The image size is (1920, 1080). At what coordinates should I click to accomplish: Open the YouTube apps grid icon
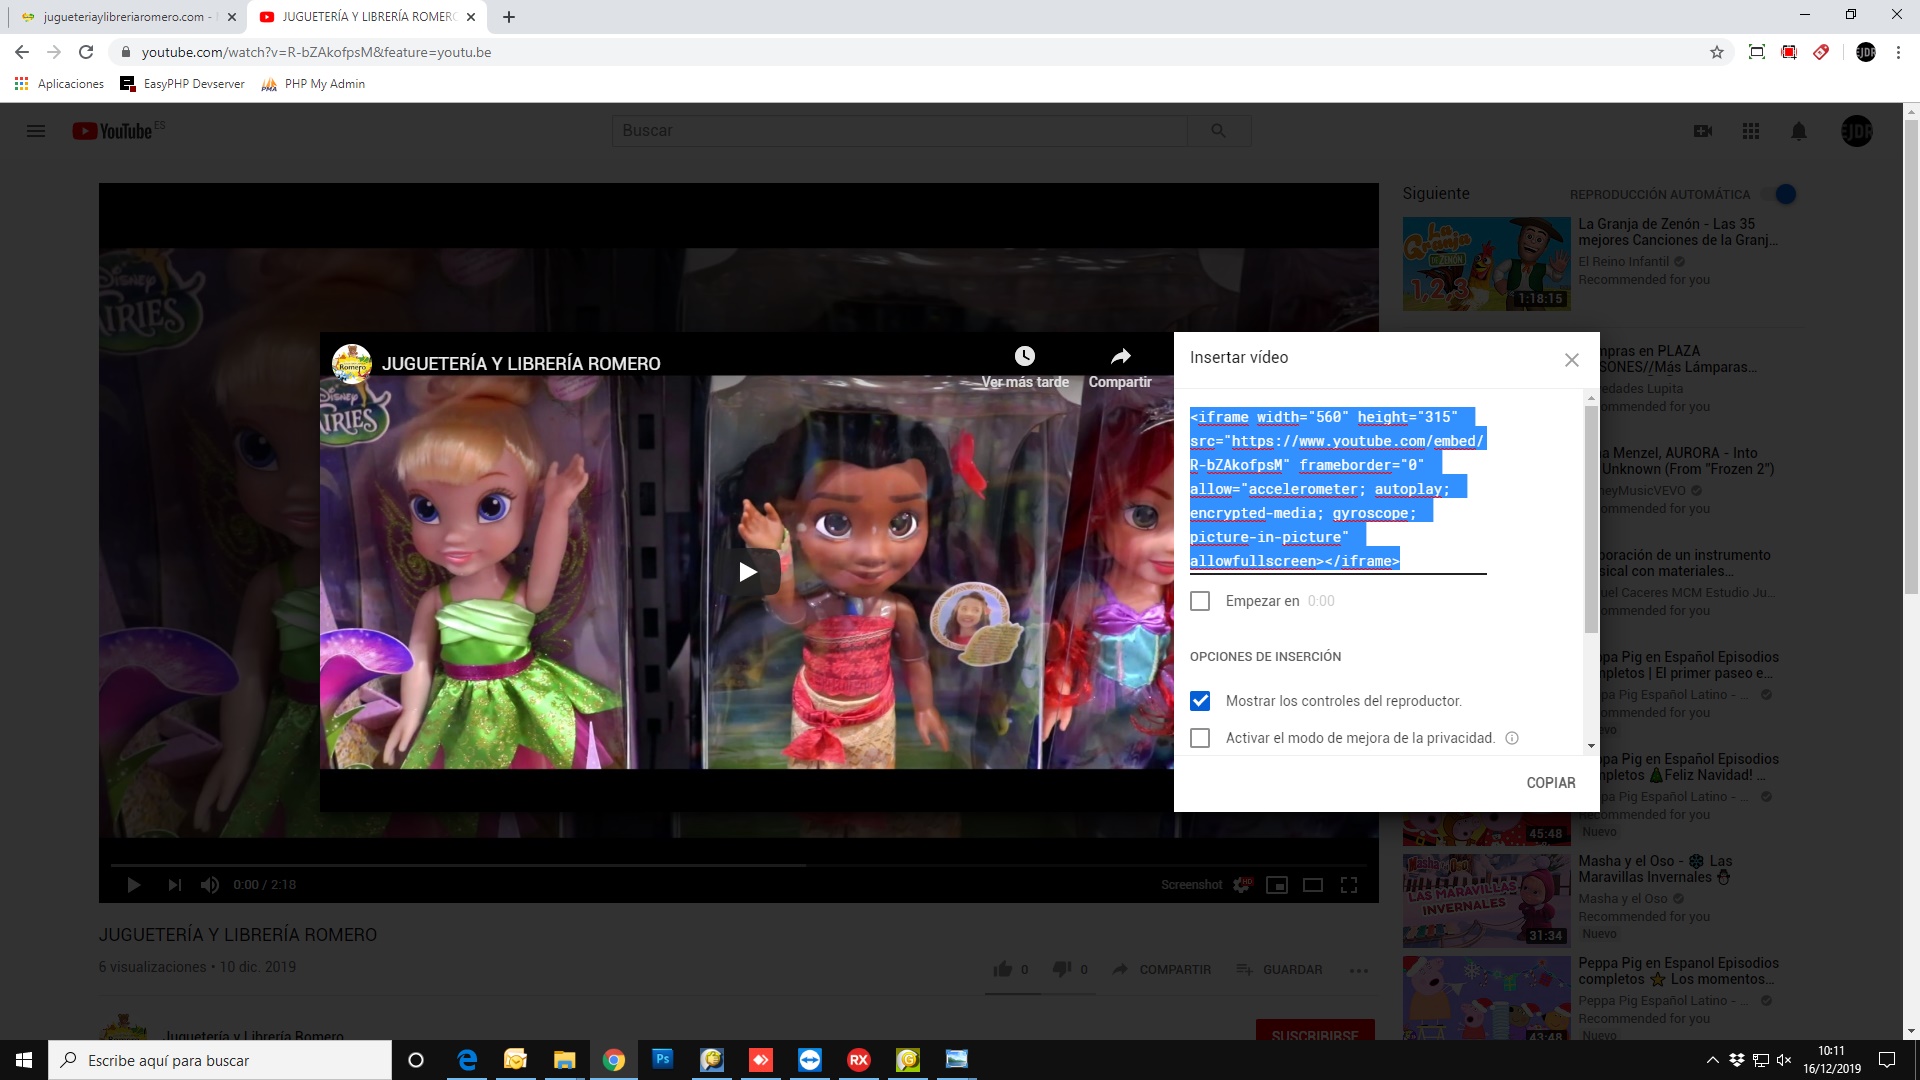click(1751, 131)
